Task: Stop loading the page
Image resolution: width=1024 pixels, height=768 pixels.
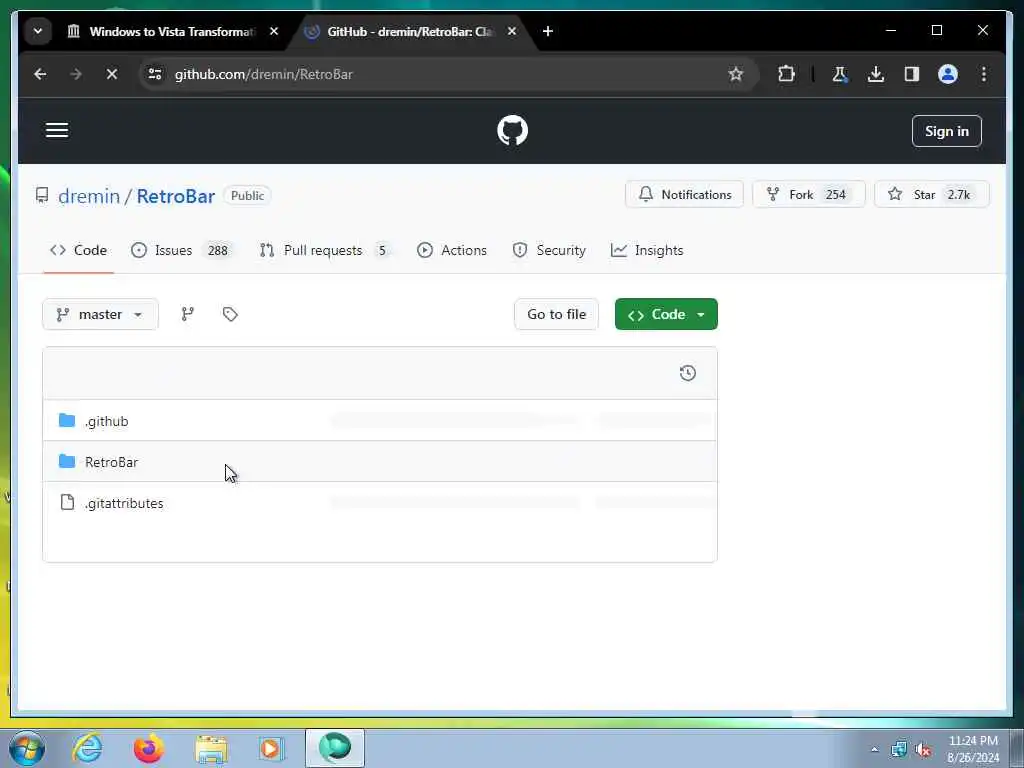Action: [x=112, y=74]
